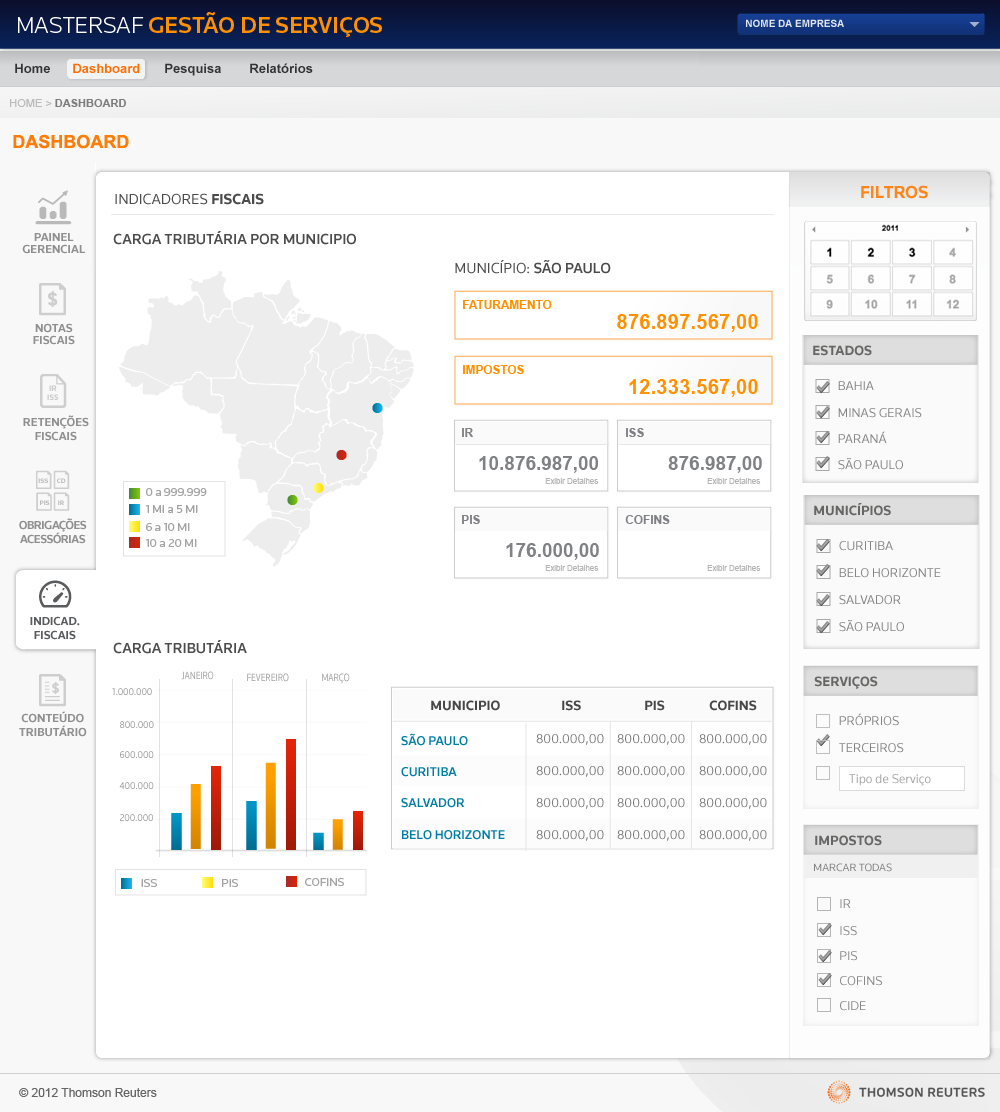Open the Retenções Fiscais icon
Screen dimensions: 1000x1112
(x=53, y=391)
